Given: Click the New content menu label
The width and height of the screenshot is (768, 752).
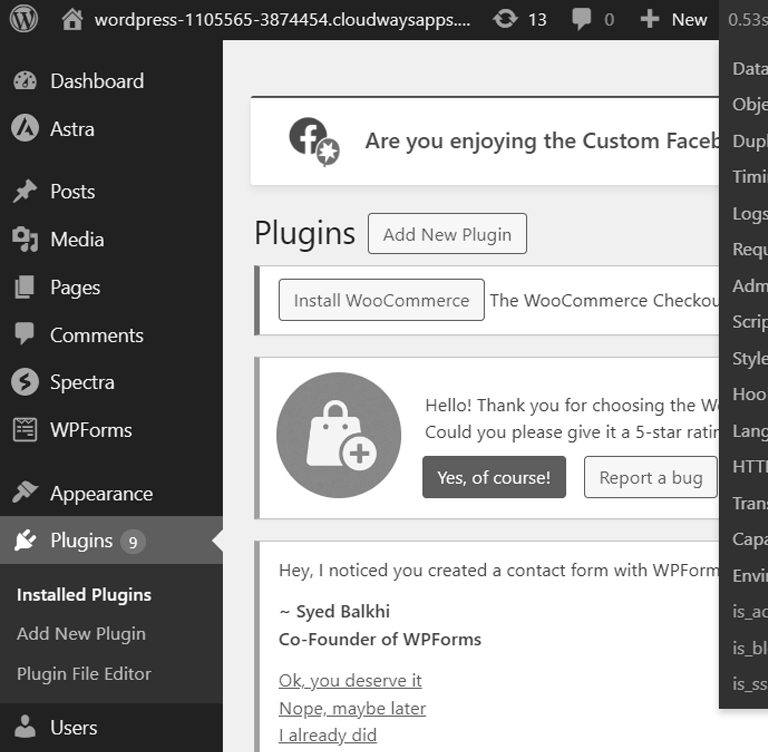Looking at the screenshot, I should tap(689, 20).
